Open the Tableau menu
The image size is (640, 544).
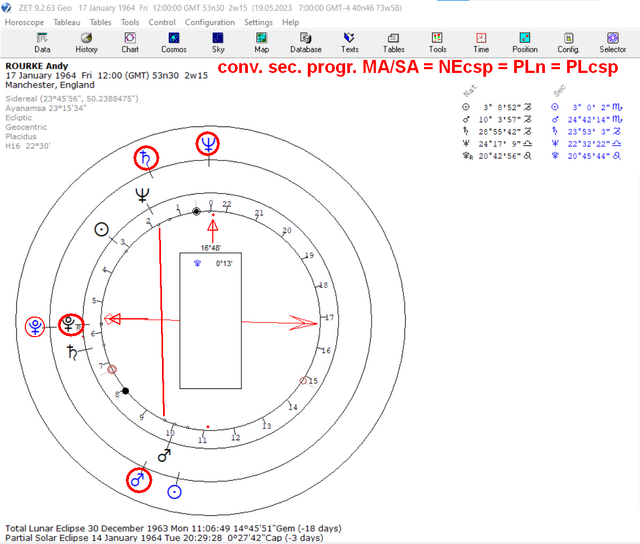click(x=67, y=22)
